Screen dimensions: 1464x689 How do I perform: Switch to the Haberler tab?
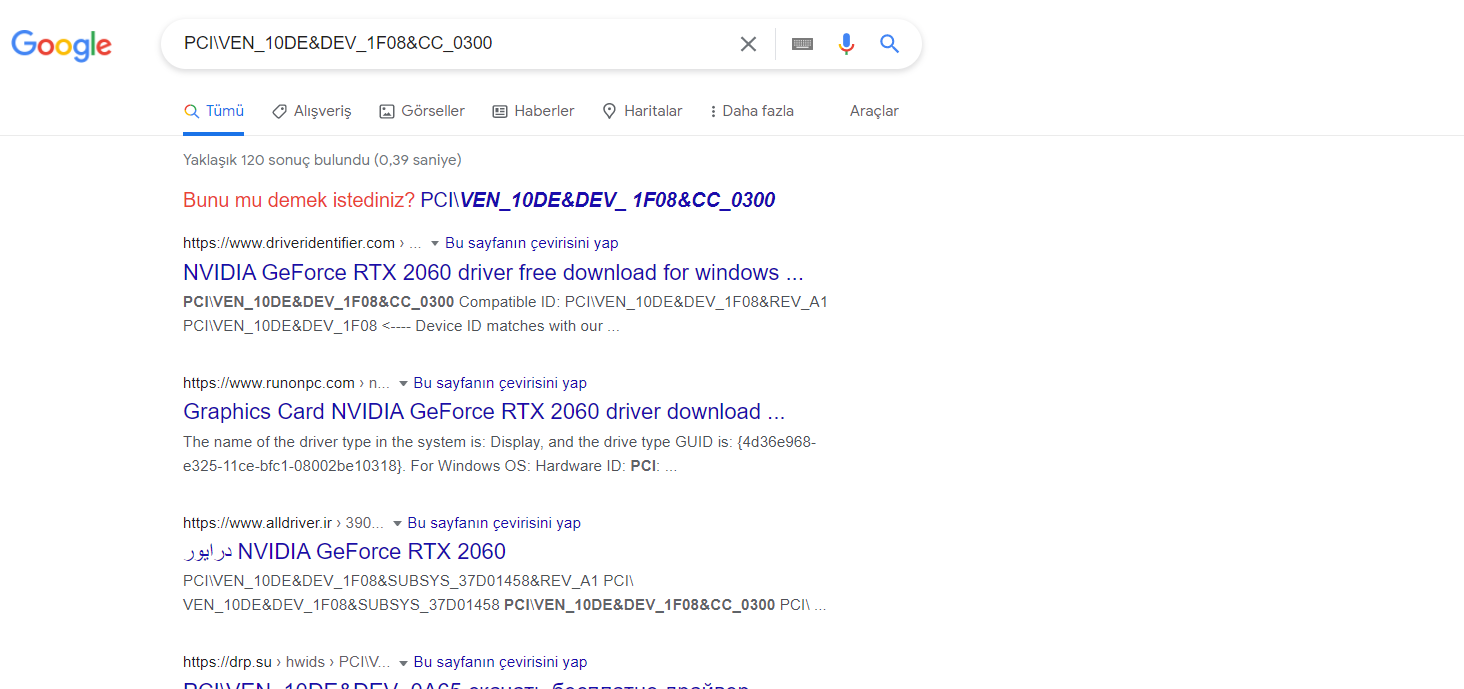tap(534, 111)
